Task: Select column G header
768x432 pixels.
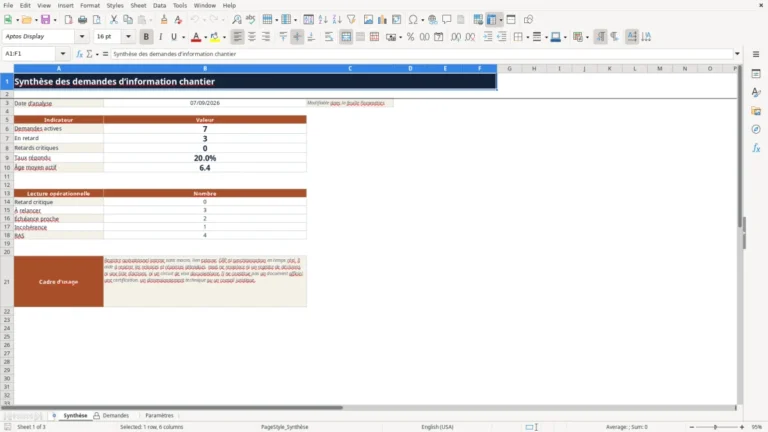Action: [509, 69]
